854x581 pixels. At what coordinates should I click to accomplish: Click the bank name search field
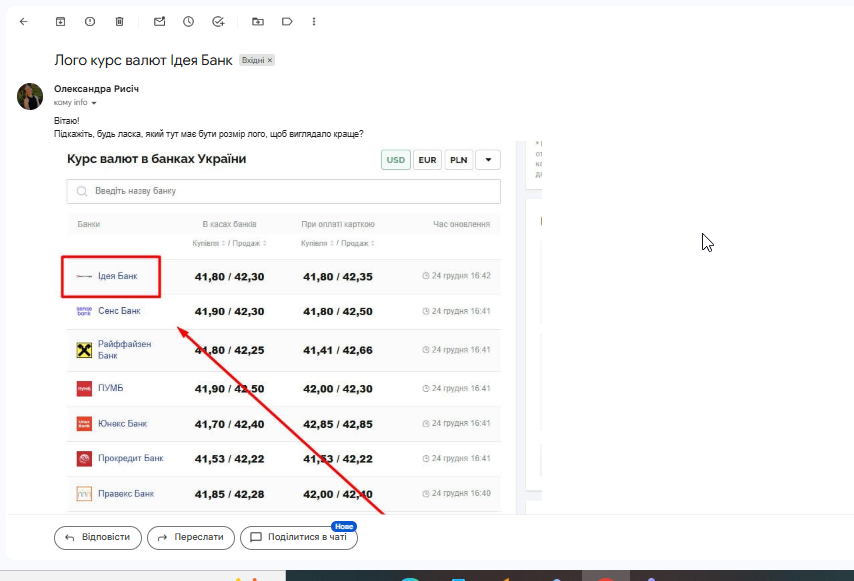(284, 191)
